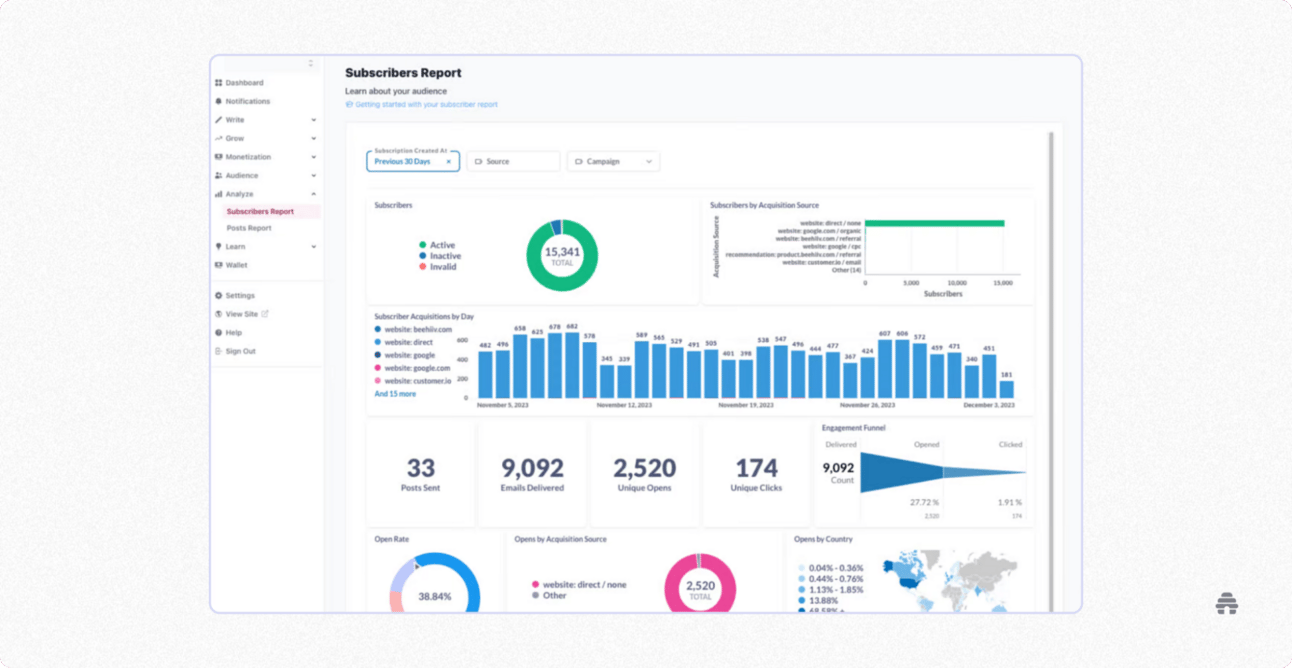The image size is (1292, 668).
Task: Expand the Campaign filter dropdown
Action: click(649, 161)
